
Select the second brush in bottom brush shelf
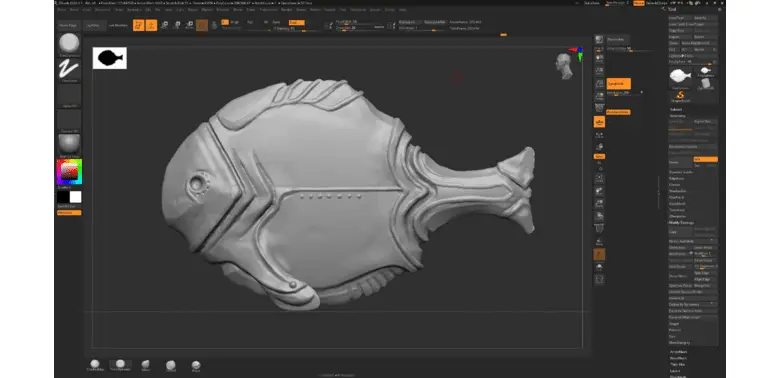coord(120,365)
